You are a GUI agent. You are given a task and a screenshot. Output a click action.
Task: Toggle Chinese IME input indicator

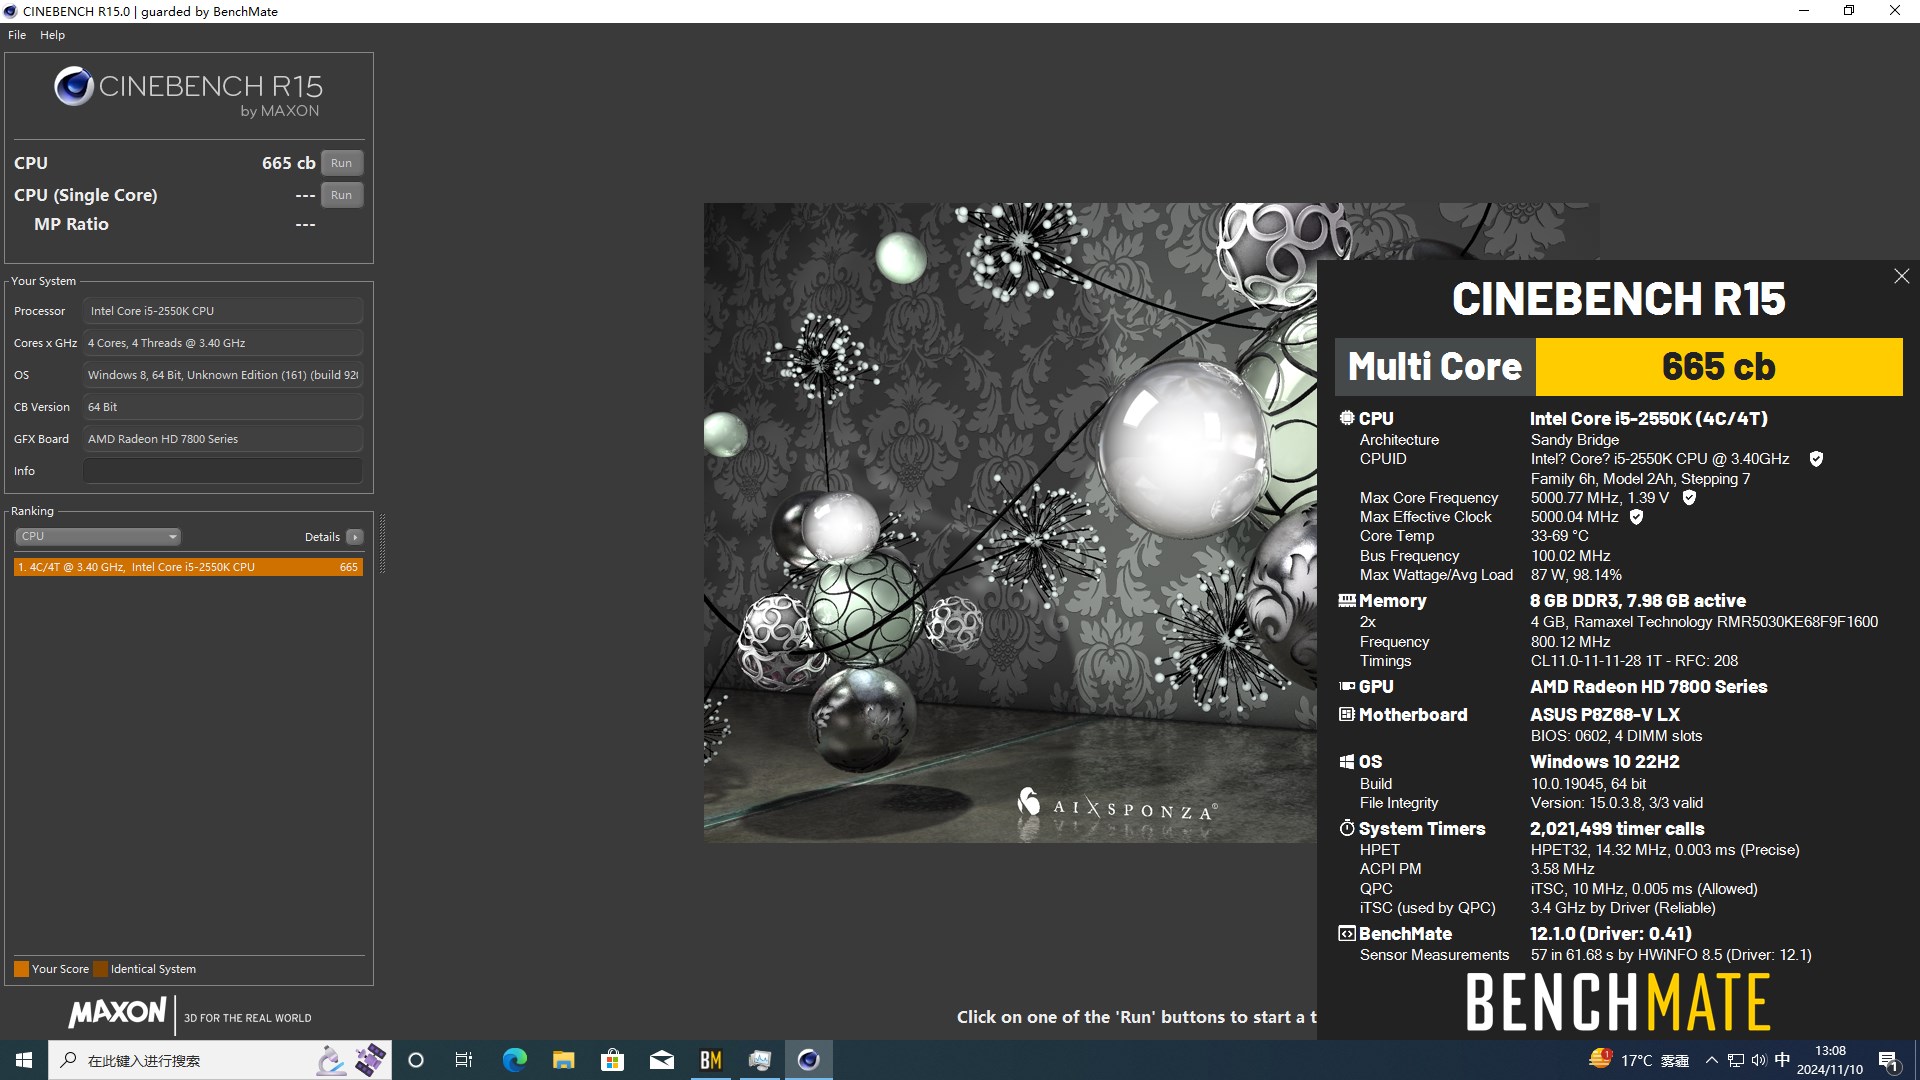tap(1782, 1060)
